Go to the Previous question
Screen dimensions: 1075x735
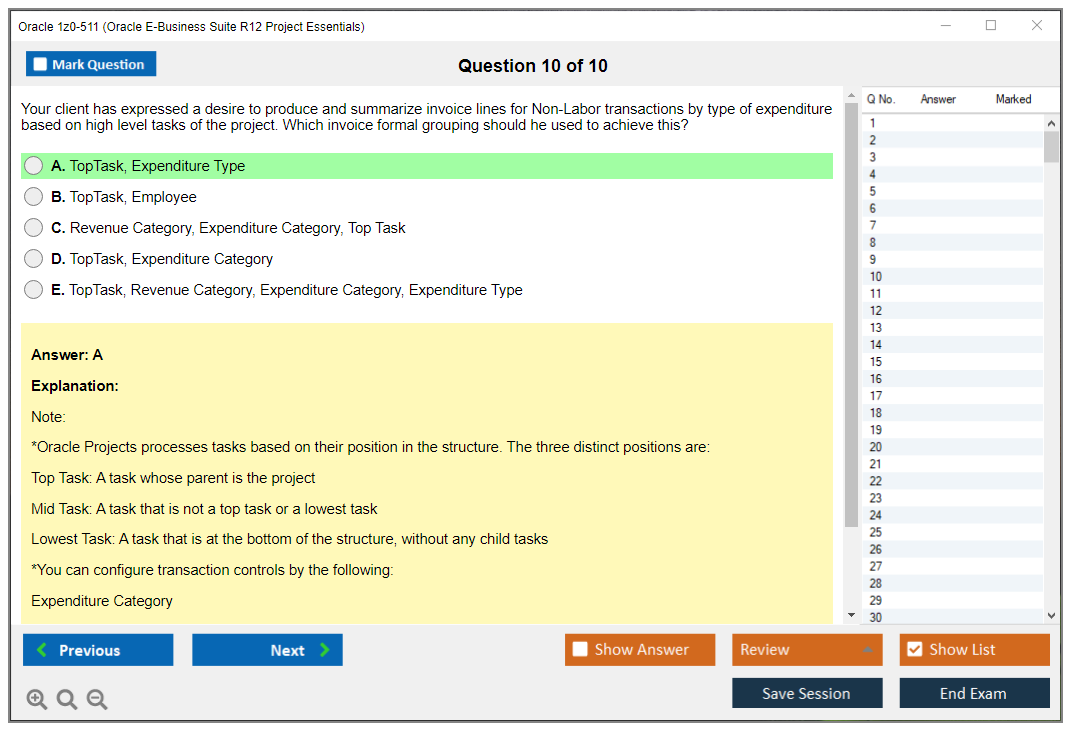98,650
